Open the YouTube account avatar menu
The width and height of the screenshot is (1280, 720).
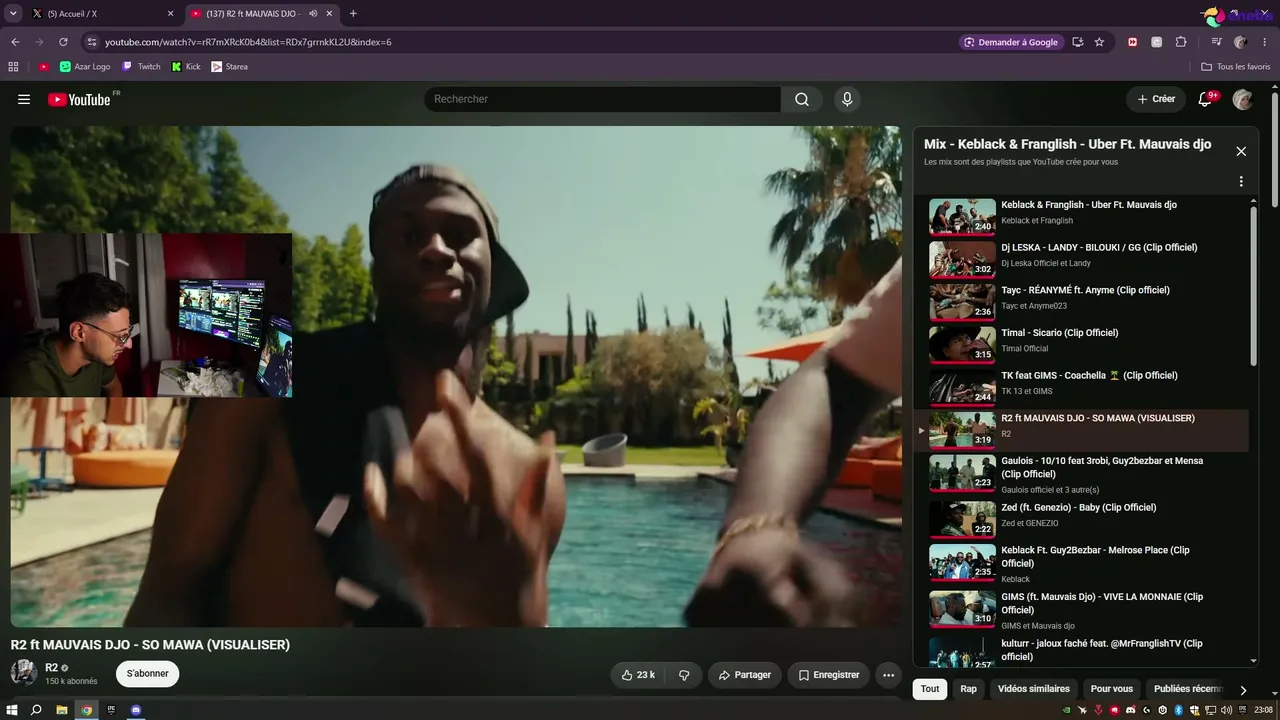(x=1242, y=99)
